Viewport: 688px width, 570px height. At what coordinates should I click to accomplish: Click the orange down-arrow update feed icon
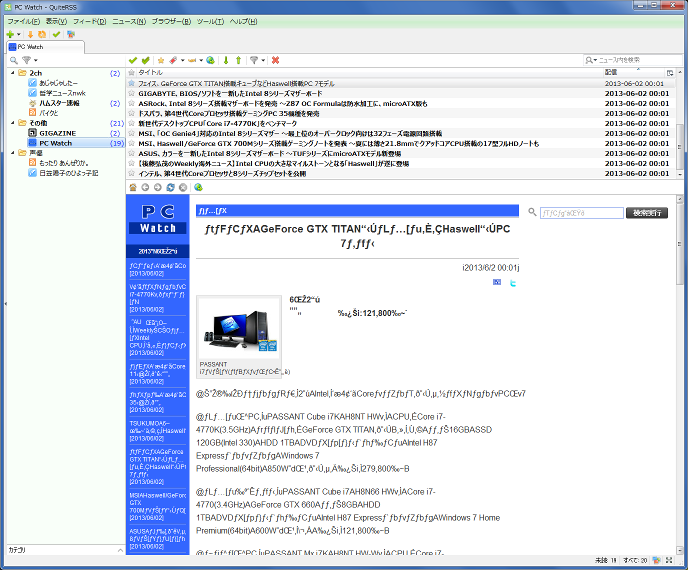30,34
